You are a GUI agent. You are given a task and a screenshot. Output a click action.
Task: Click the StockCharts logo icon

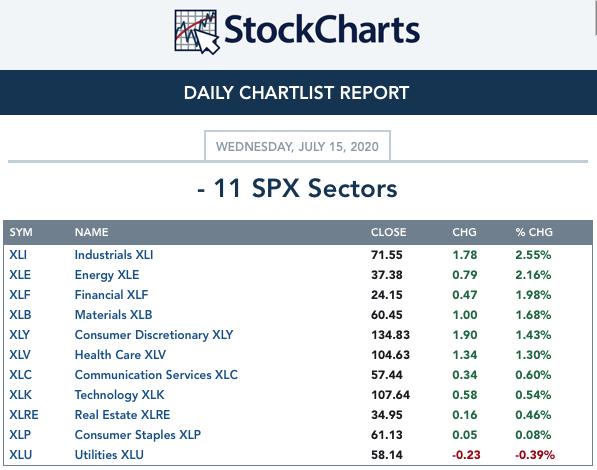tap(197, 32)
